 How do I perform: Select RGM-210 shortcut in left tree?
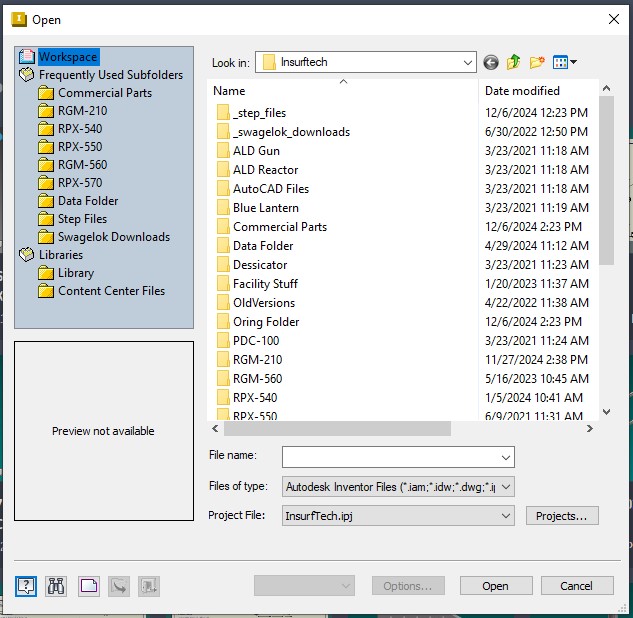[82, 111]
